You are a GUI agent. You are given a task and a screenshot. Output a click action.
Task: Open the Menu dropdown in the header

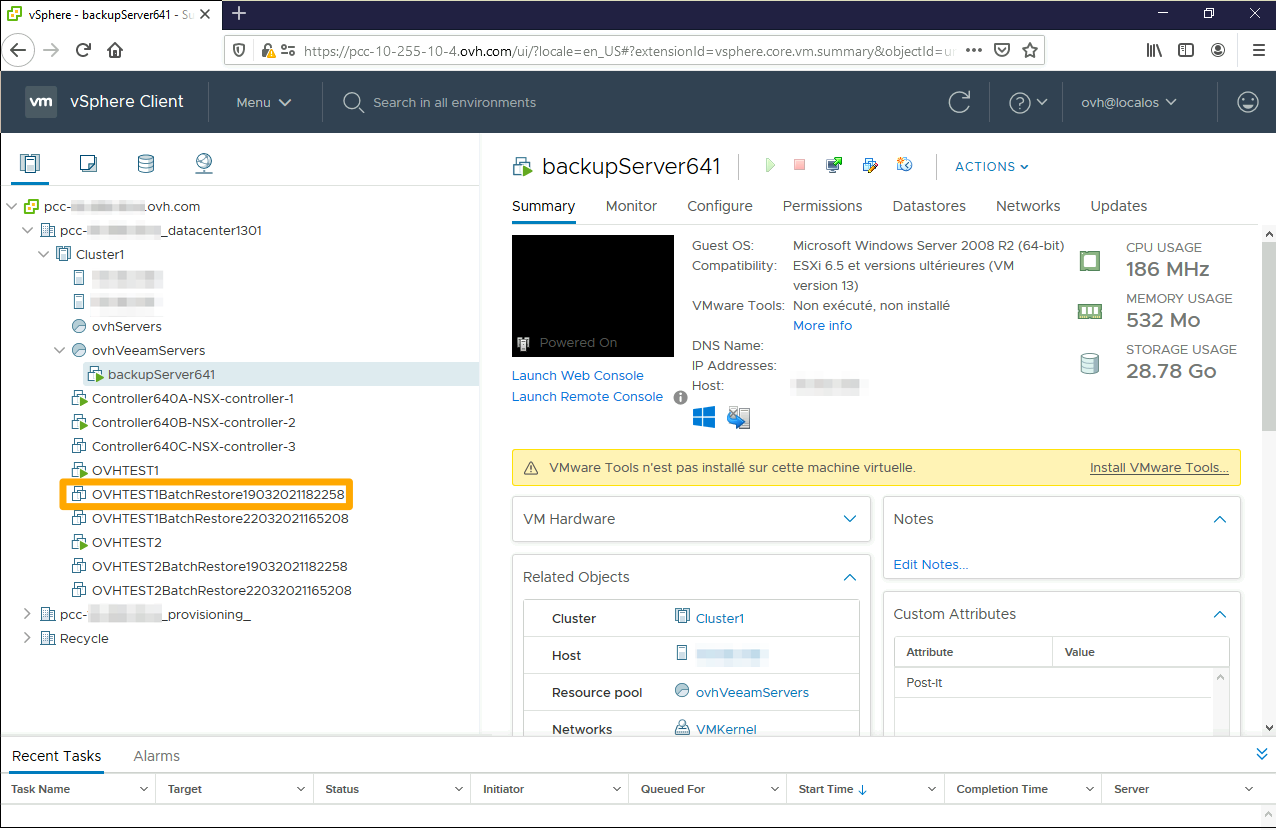(x=263, y=101)
